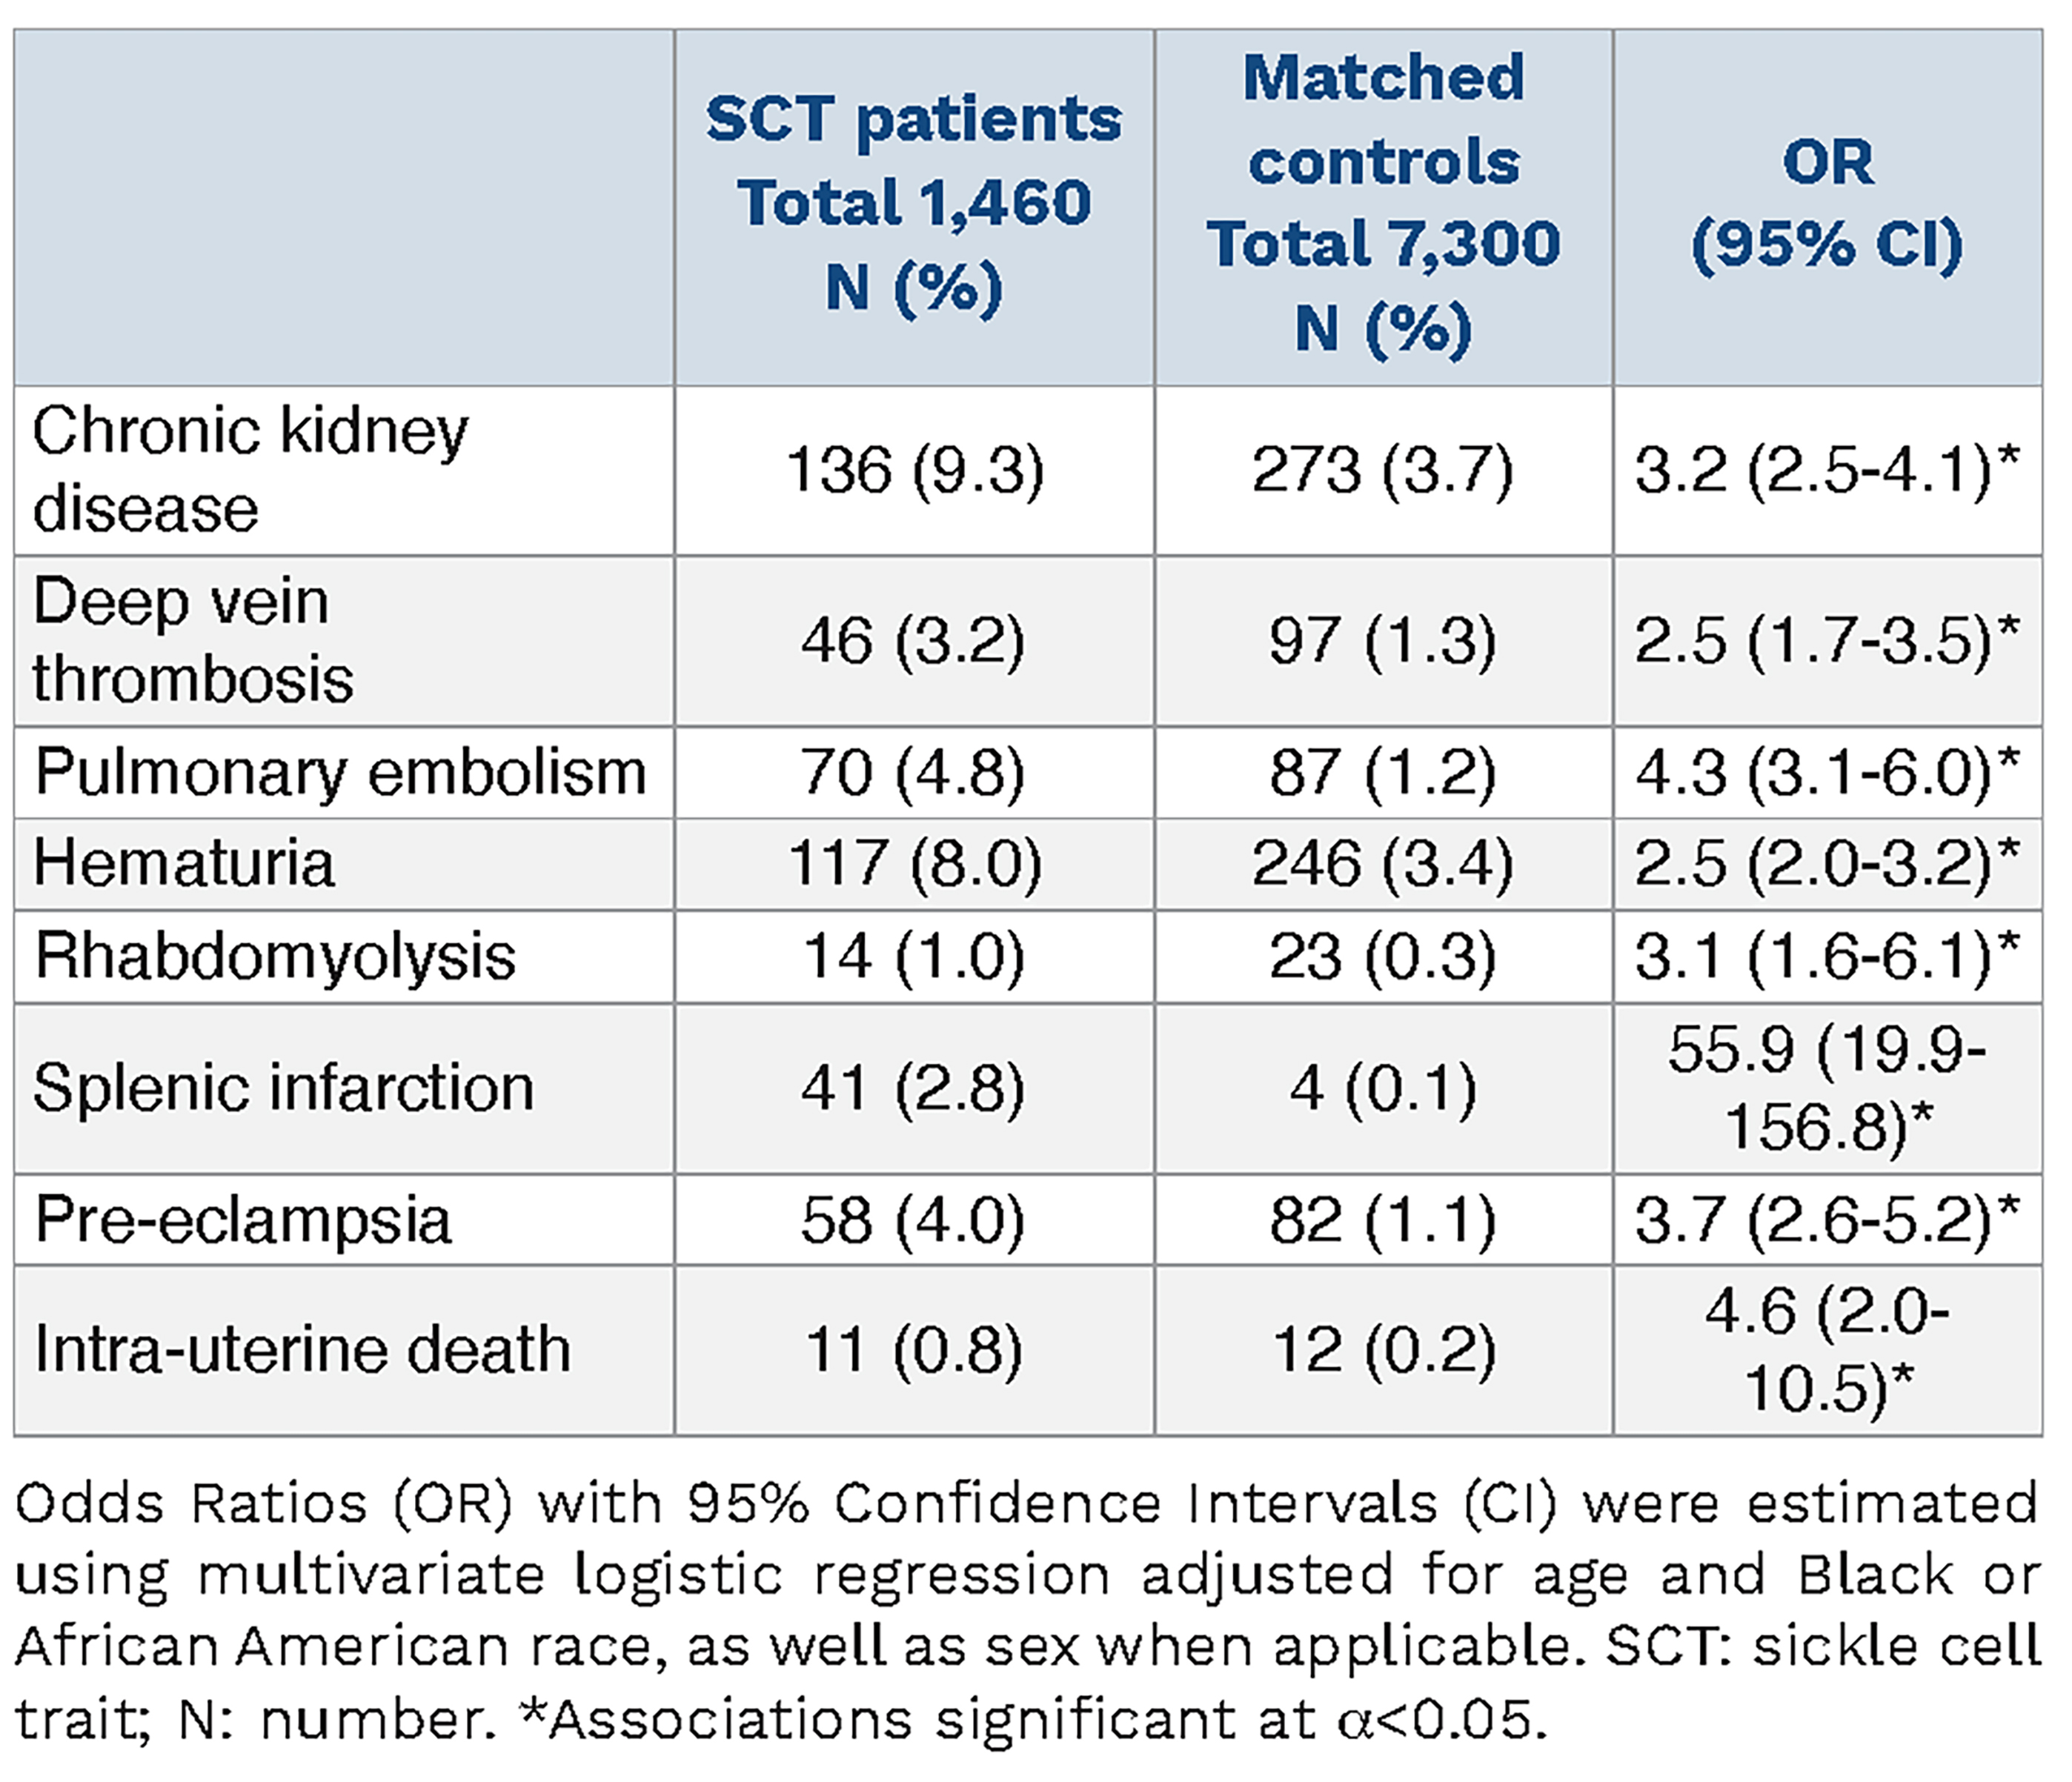Select the 4.6 (2.0-10.5) odds ratio cell
2072x1782 pixels.
coord(1827,1350)
